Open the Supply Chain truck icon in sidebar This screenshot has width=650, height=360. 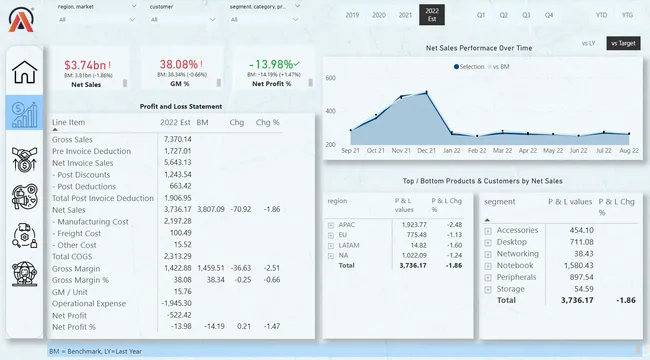point(24,235)
